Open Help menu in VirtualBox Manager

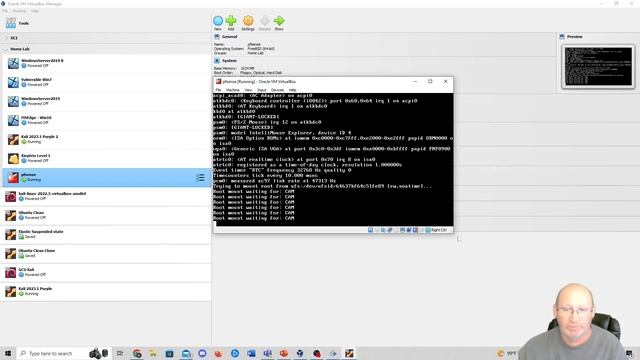[35, 11]
